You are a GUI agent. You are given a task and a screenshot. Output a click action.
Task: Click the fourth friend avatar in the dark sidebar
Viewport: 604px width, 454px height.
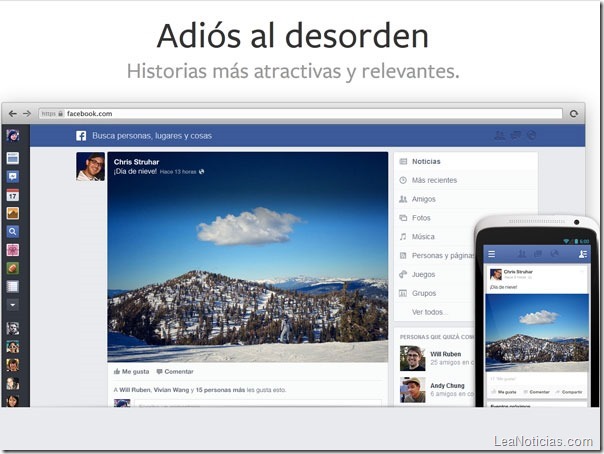13,383
